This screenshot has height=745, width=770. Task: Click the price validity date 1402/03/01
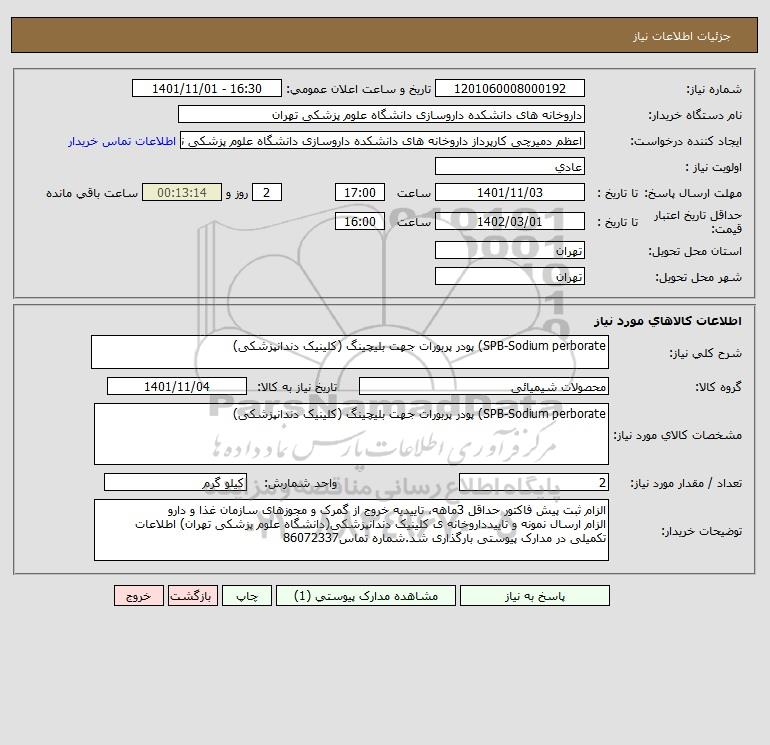click(x=510, y=221)
